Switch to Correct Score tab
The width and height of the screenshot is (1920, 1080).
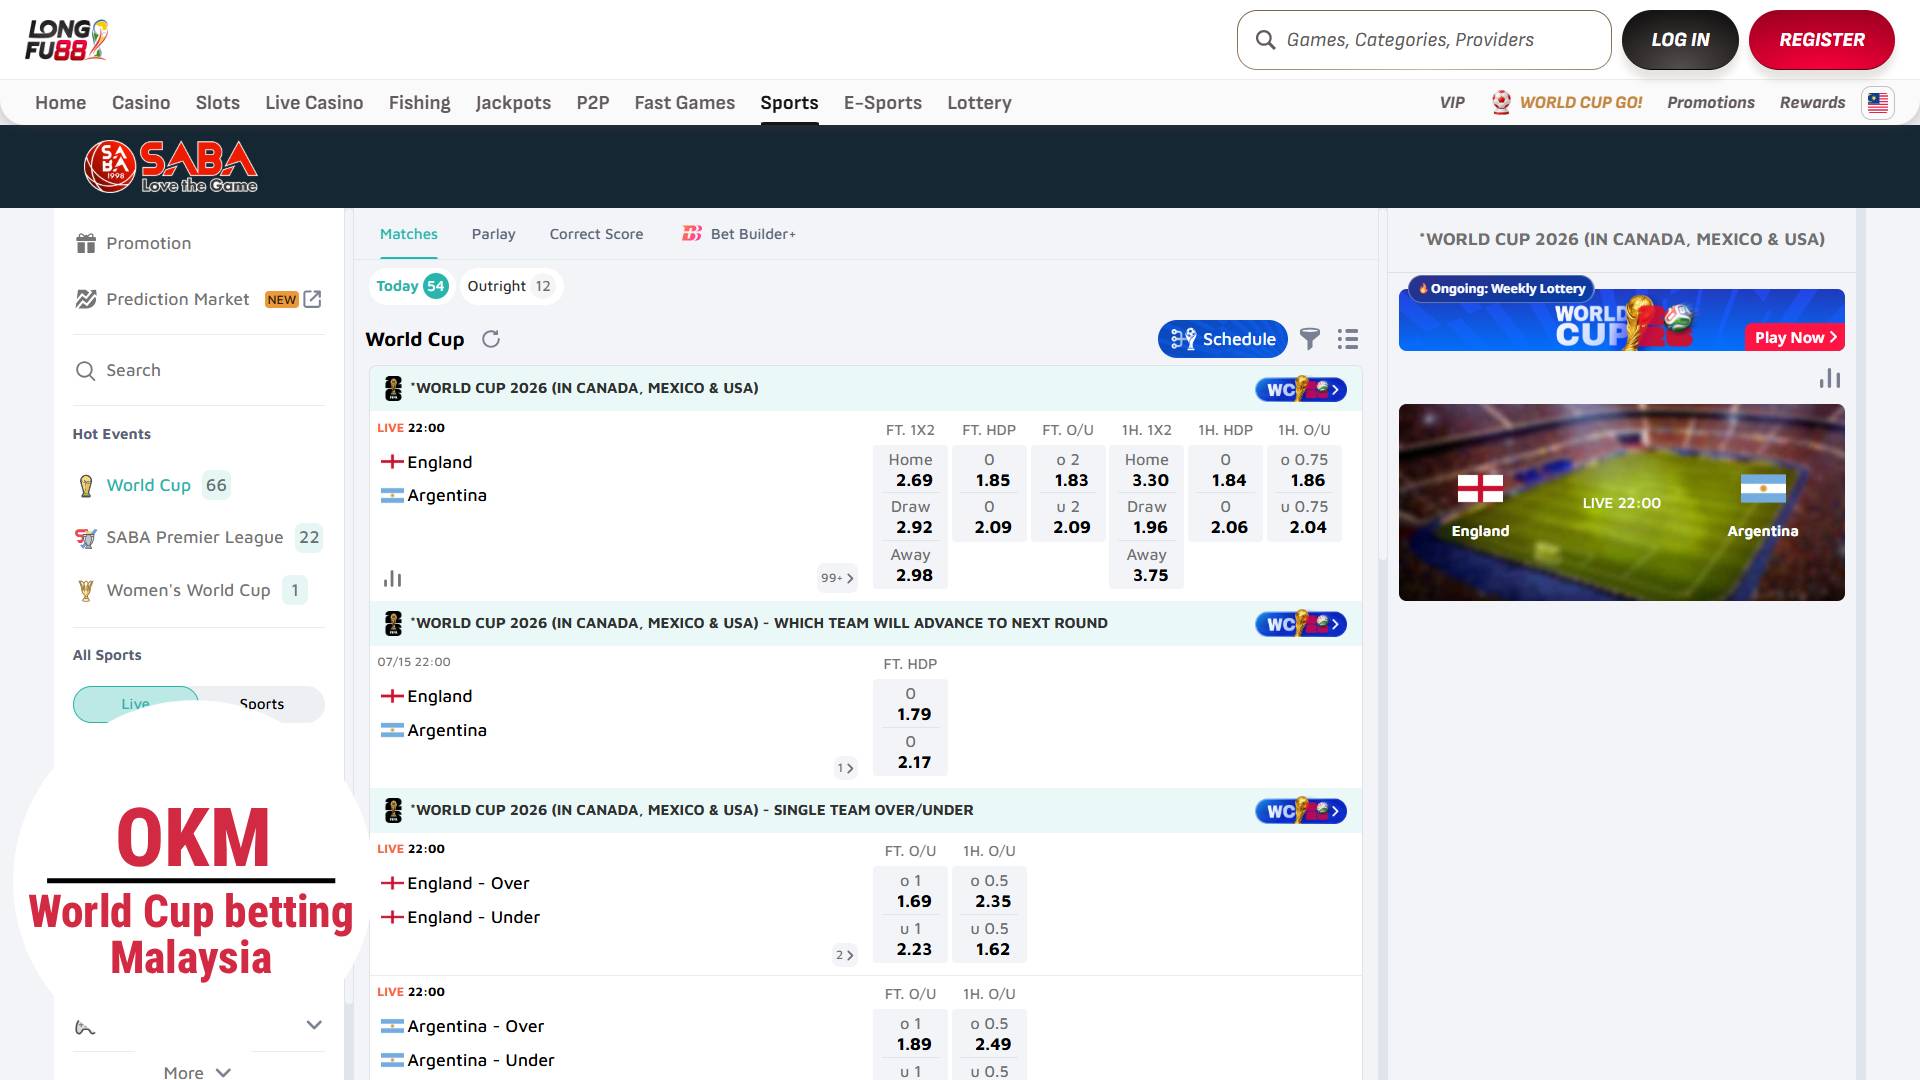click(596, 233)
